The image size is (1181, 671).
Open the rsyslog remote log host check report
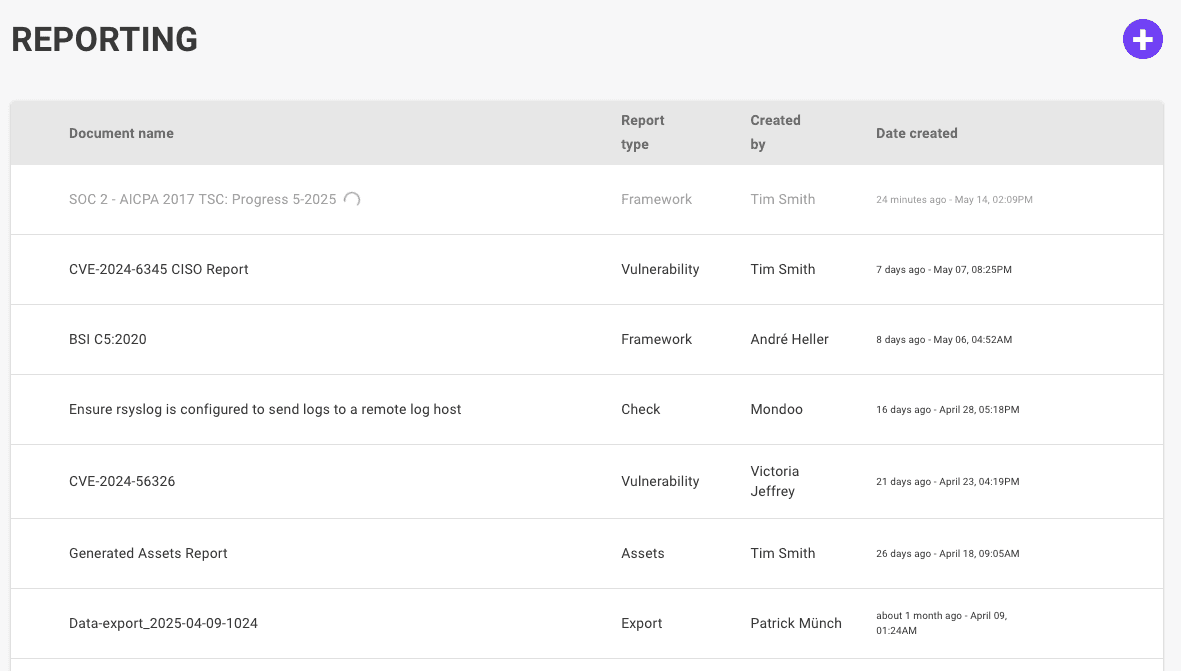pos(264,409)
